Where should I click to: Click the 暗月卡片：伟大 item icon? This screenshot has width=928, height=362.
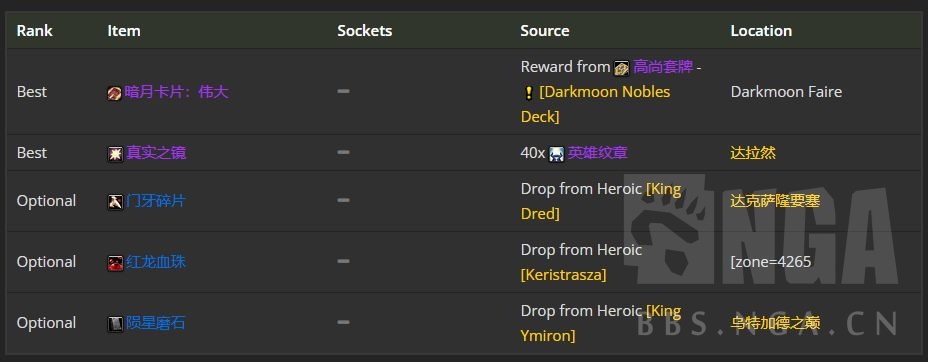pyautogui.click(x=115, y=93)
